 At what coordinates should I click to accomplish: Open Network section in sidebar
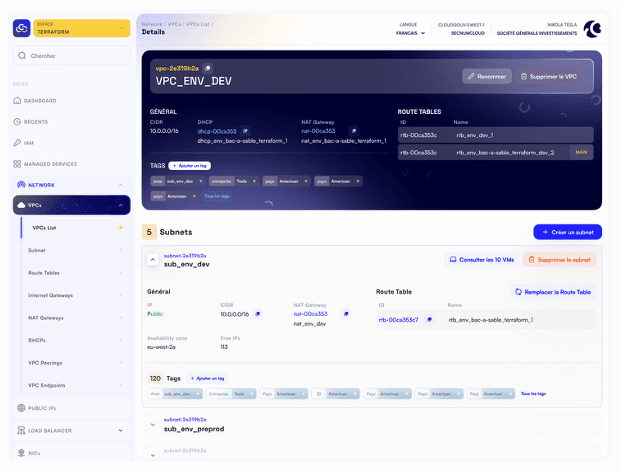click(x=41, y=185)
